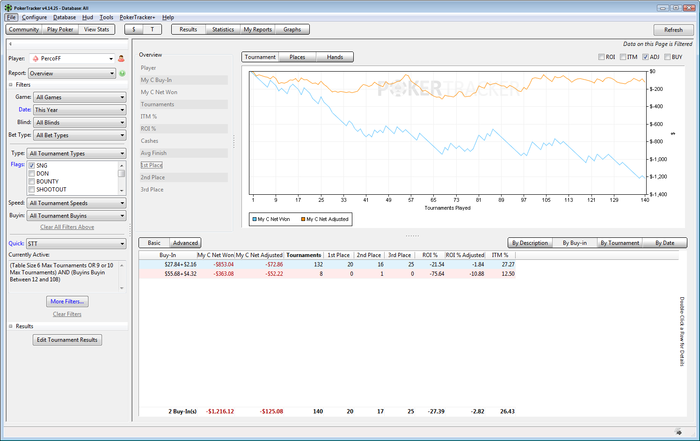Viewport: 700px width, 441px height.
Task: Switch to the Play Poker tab
Action: pyautogui.click(x=60, y=29)
